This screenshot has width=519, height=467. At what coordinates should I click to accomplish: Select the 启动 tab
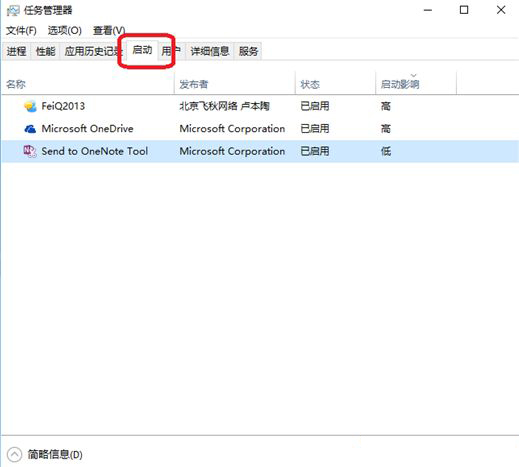[142, 50]
